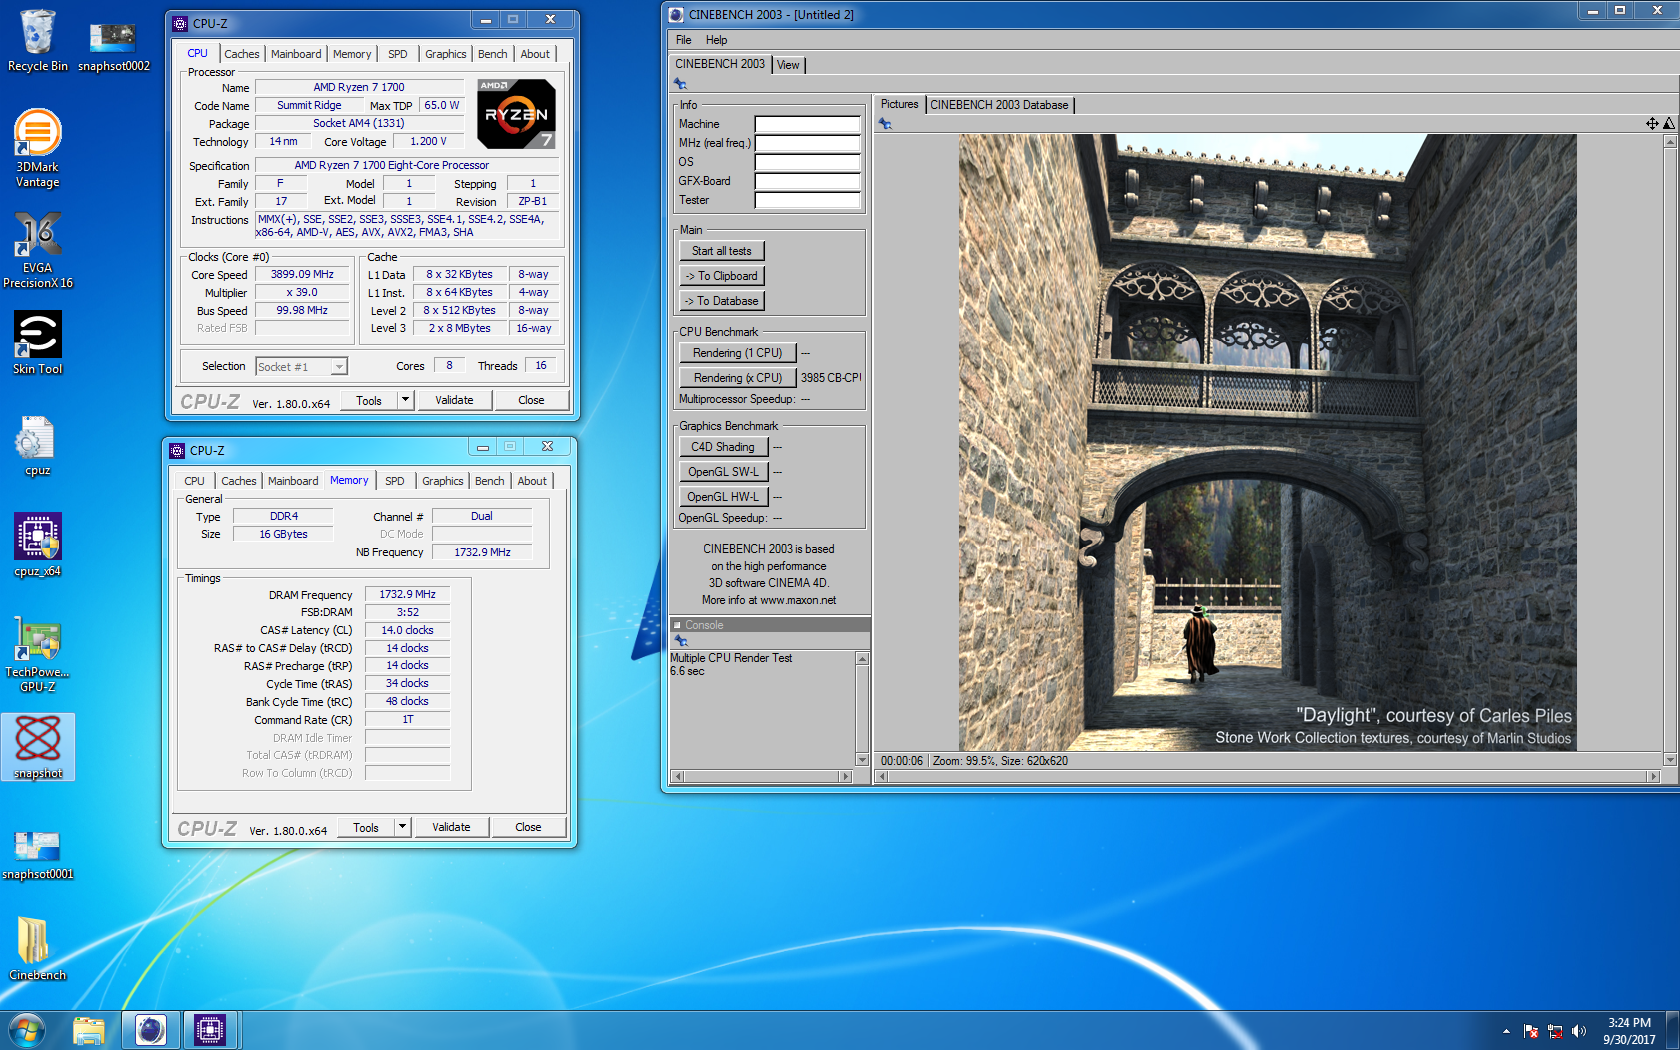Open File Explorer from the taskbar
Screen dimensions: 1680x1050
click(x=89, y=1030)
